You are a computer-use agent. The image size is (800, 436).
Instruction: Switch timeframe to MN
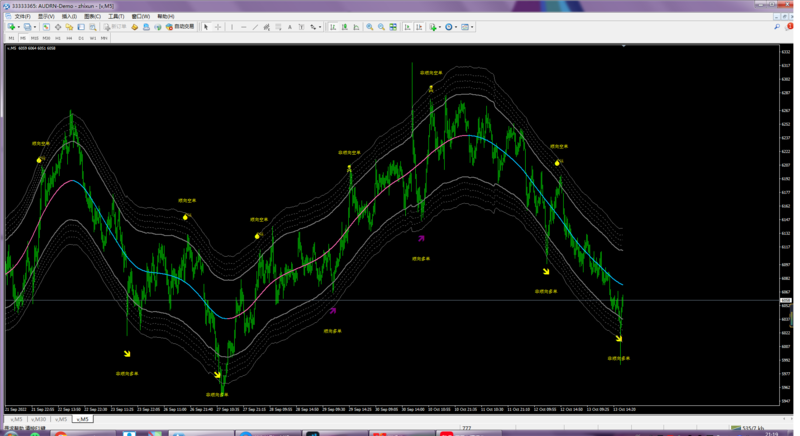(104, 38)
